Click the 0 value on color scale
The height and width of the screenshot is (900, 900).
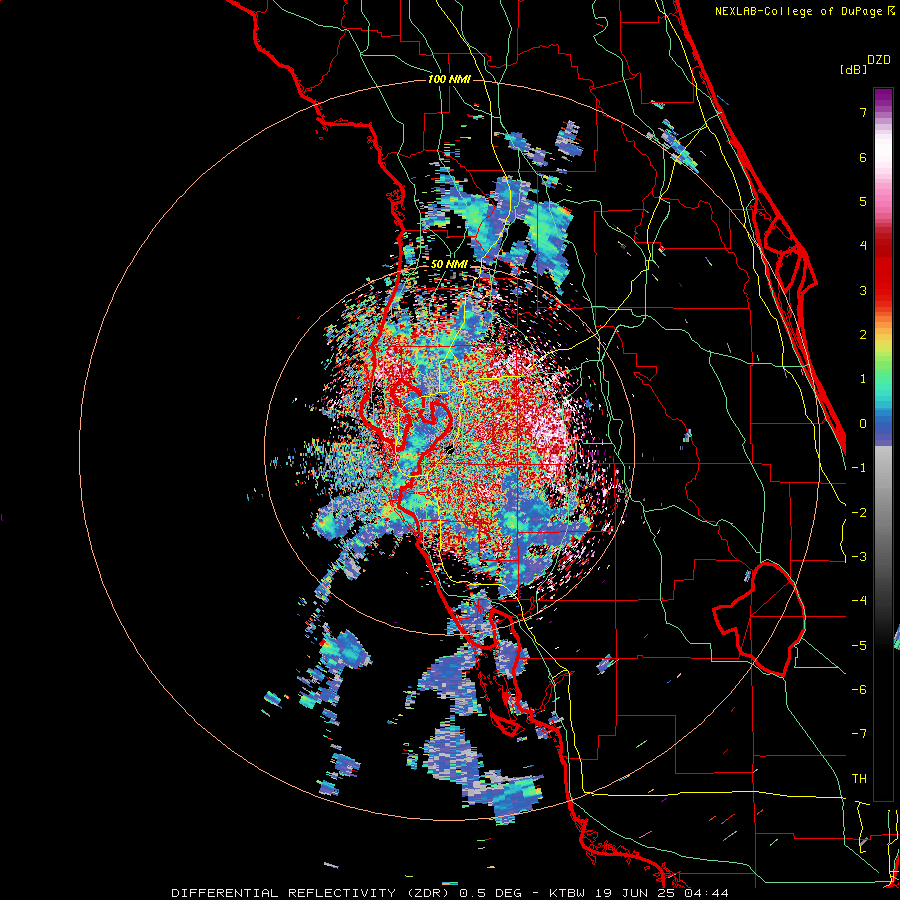click(x=863, y=424)
